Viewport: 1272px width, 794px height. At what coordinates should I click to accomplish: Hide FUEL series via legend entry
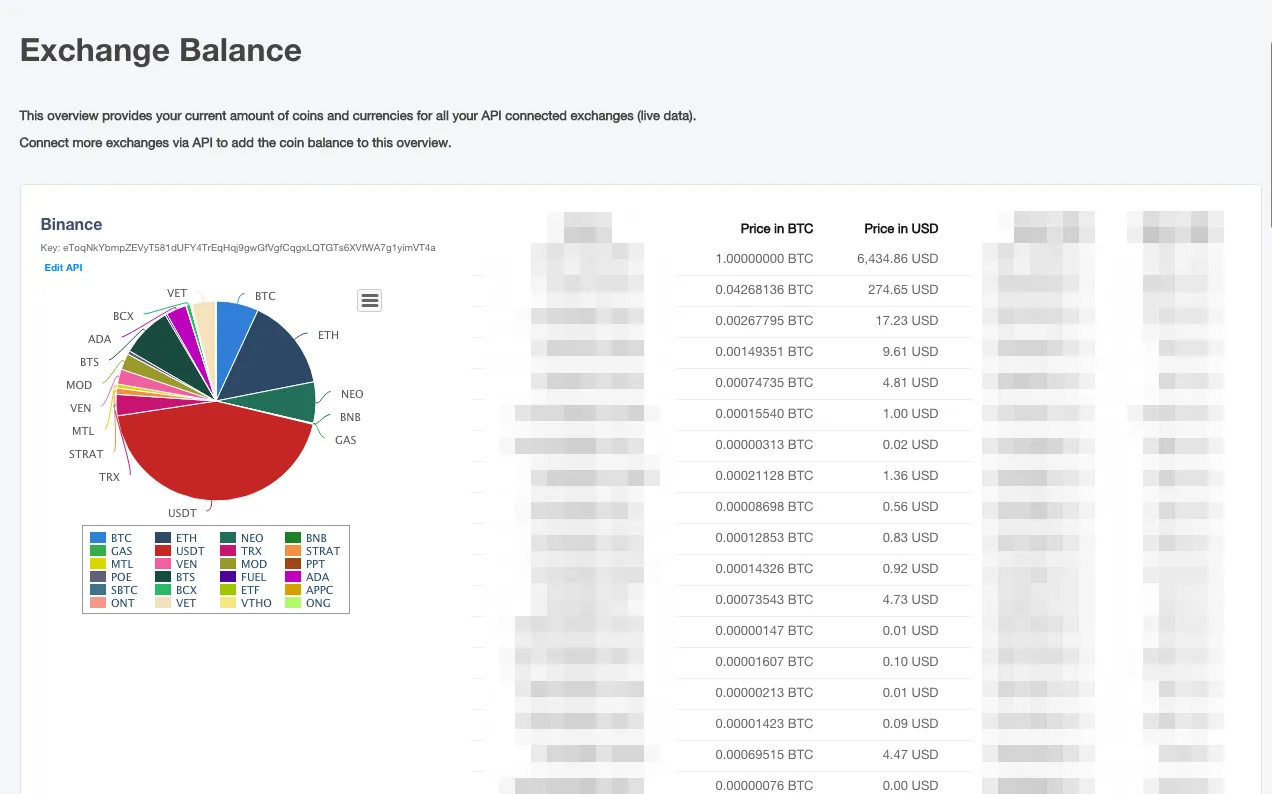(x=243, y=577)
